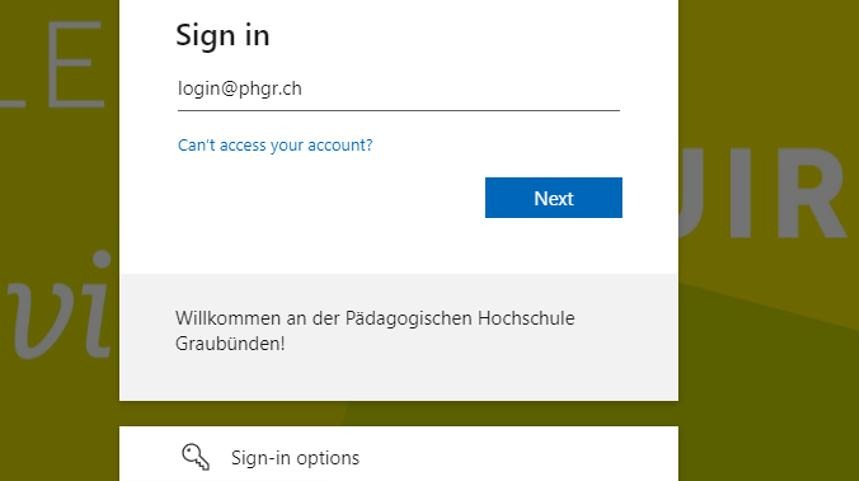Viewport: 859px width, 481px height.
Task: Click the word "Hochschule" in the welcome message
Action: 526,319
